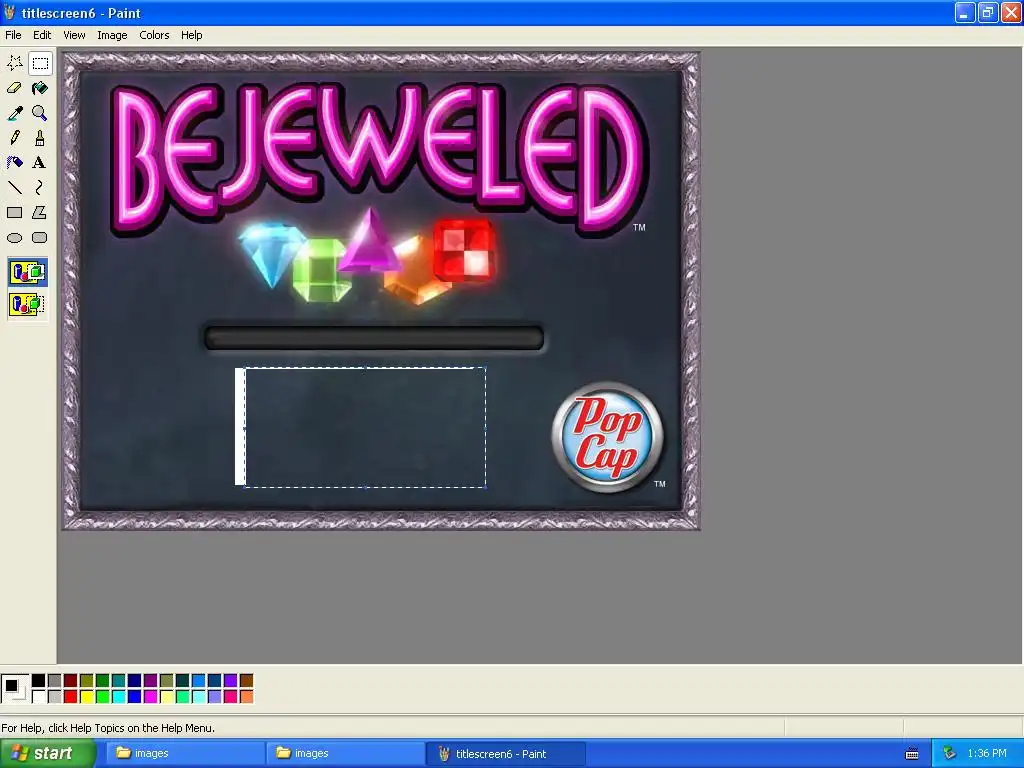Image resolution: width=1024 pixels, height=768 pixels.
Task: Click the Windows start button
Action: pos(47,753)
